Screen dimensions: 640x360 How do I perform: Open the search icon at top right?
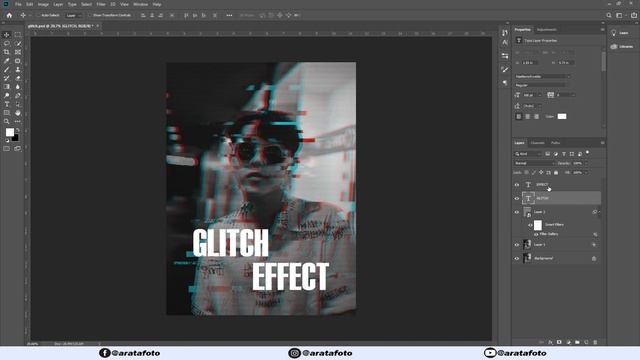tap(609, 15)
